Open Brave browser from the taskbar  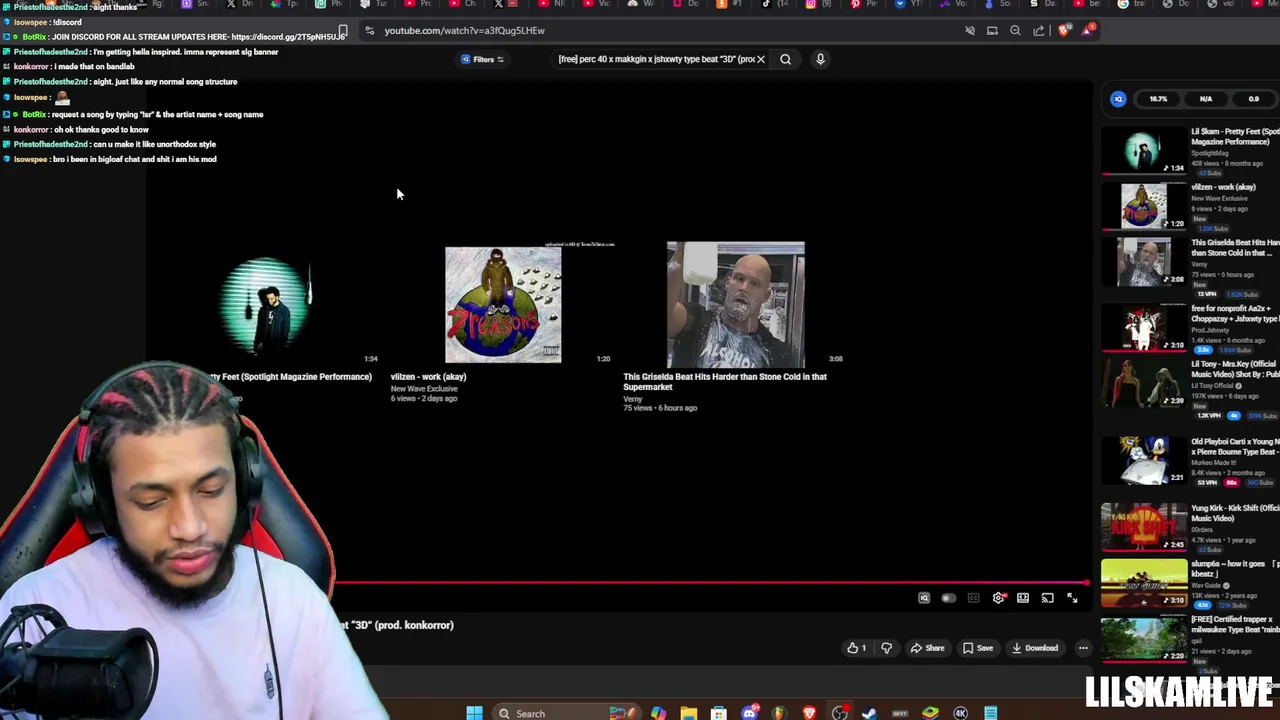click(809, 713)
